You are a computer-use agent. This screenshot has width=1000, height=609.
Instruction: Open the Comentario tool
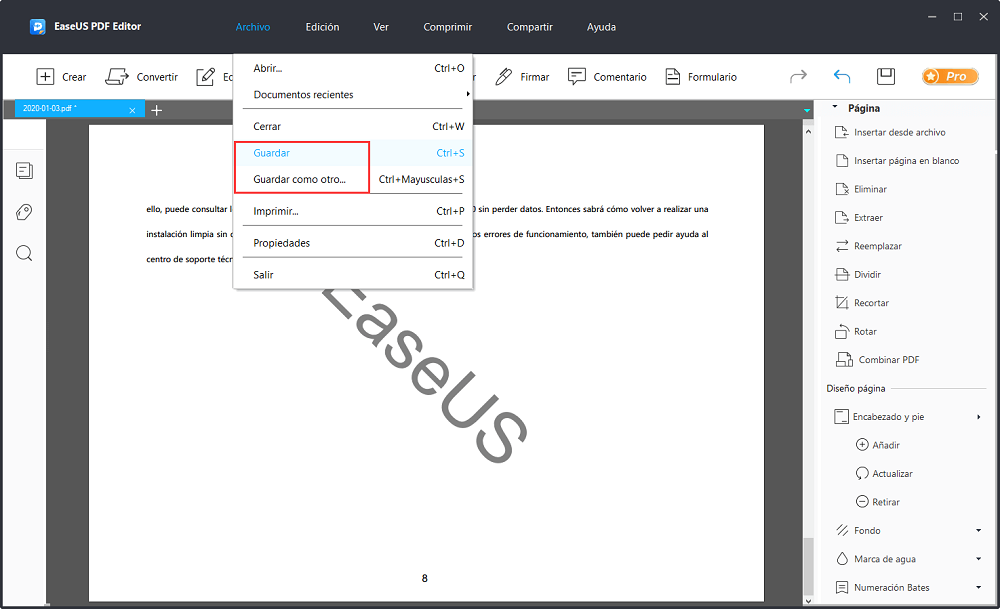coord(607,77)
